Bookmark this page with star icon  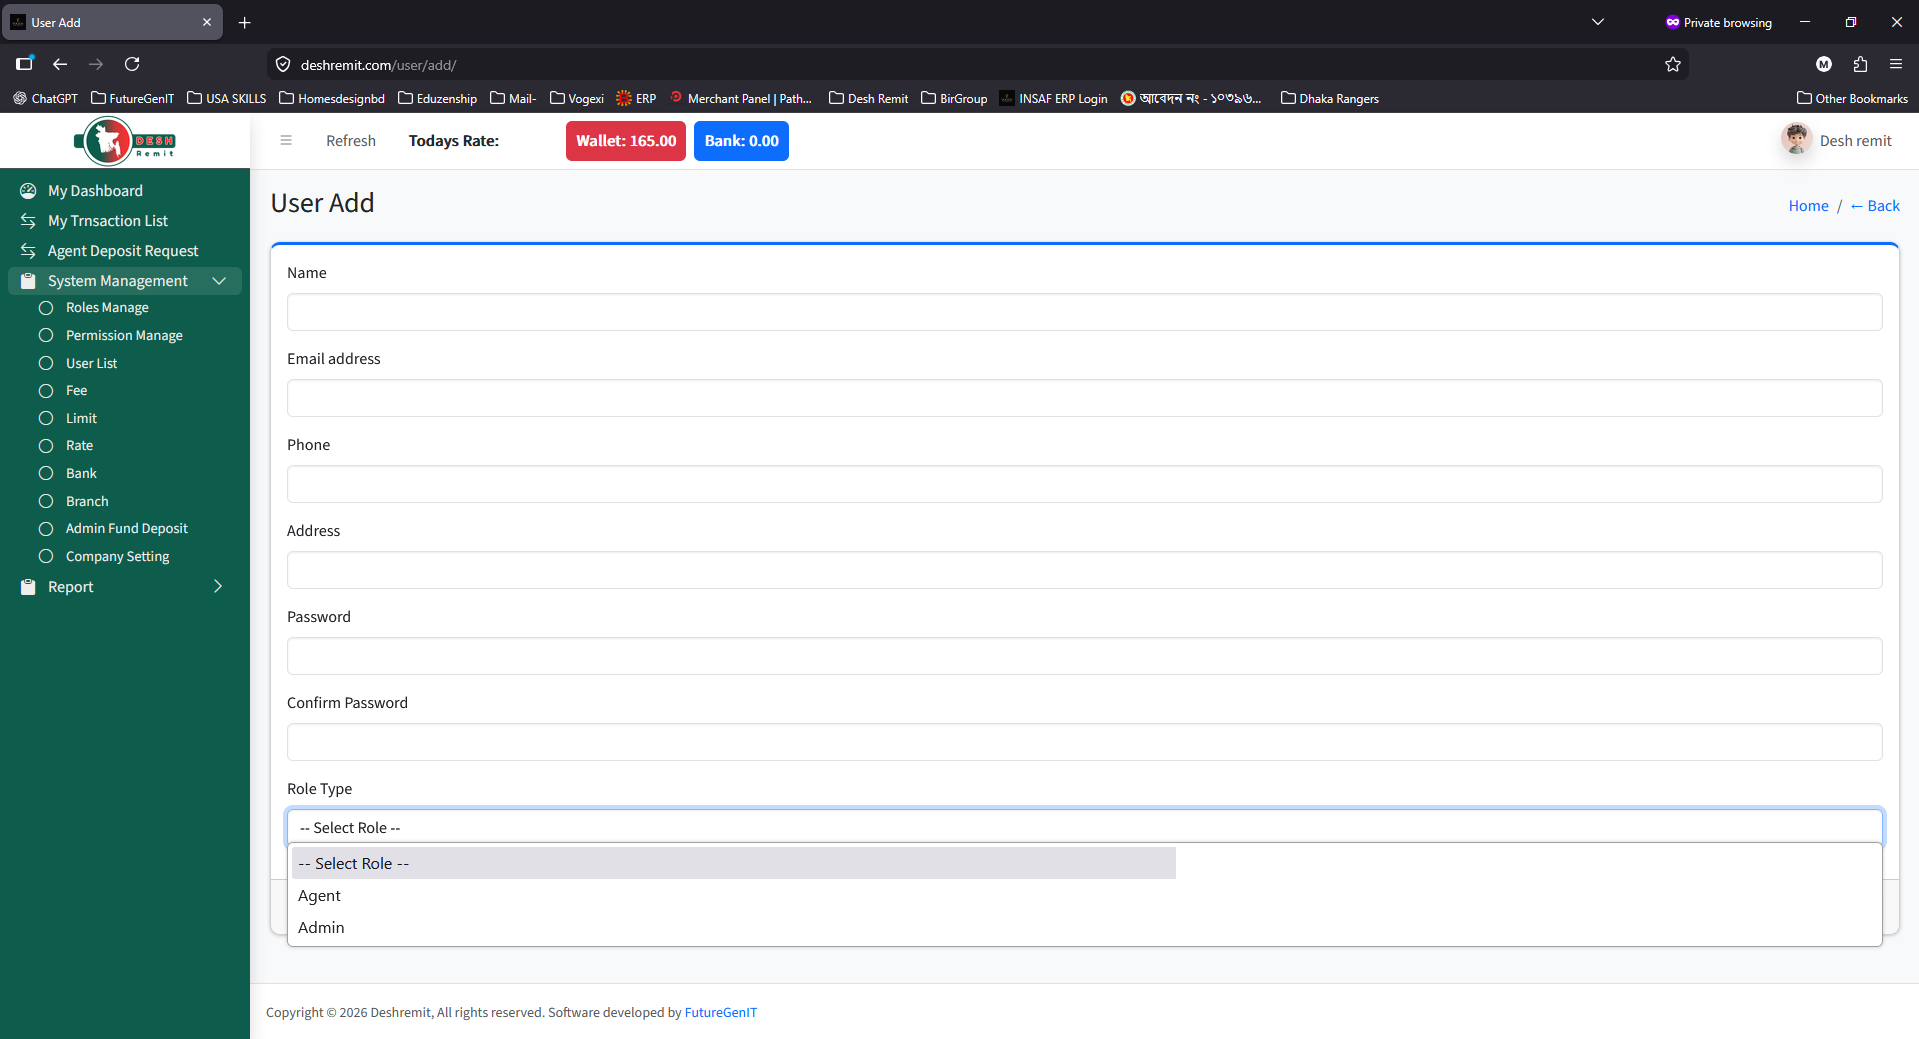tap(1673, 64)
